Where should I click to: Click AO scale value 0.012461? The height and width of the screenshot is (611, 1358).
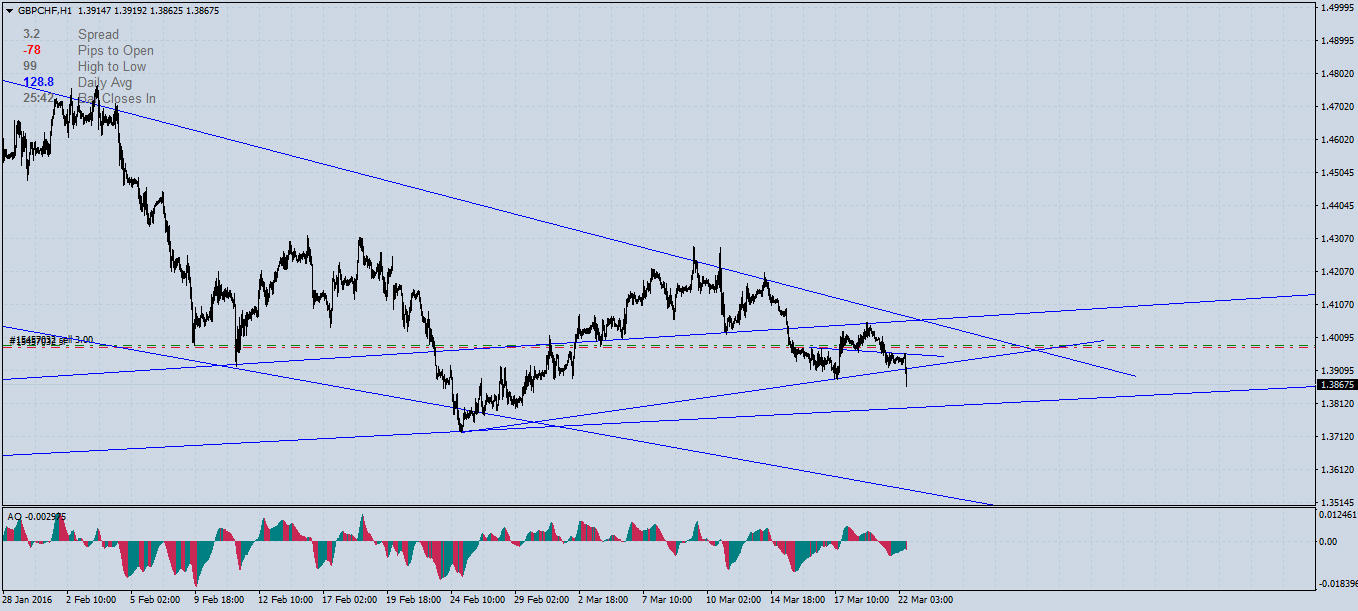1338,515
